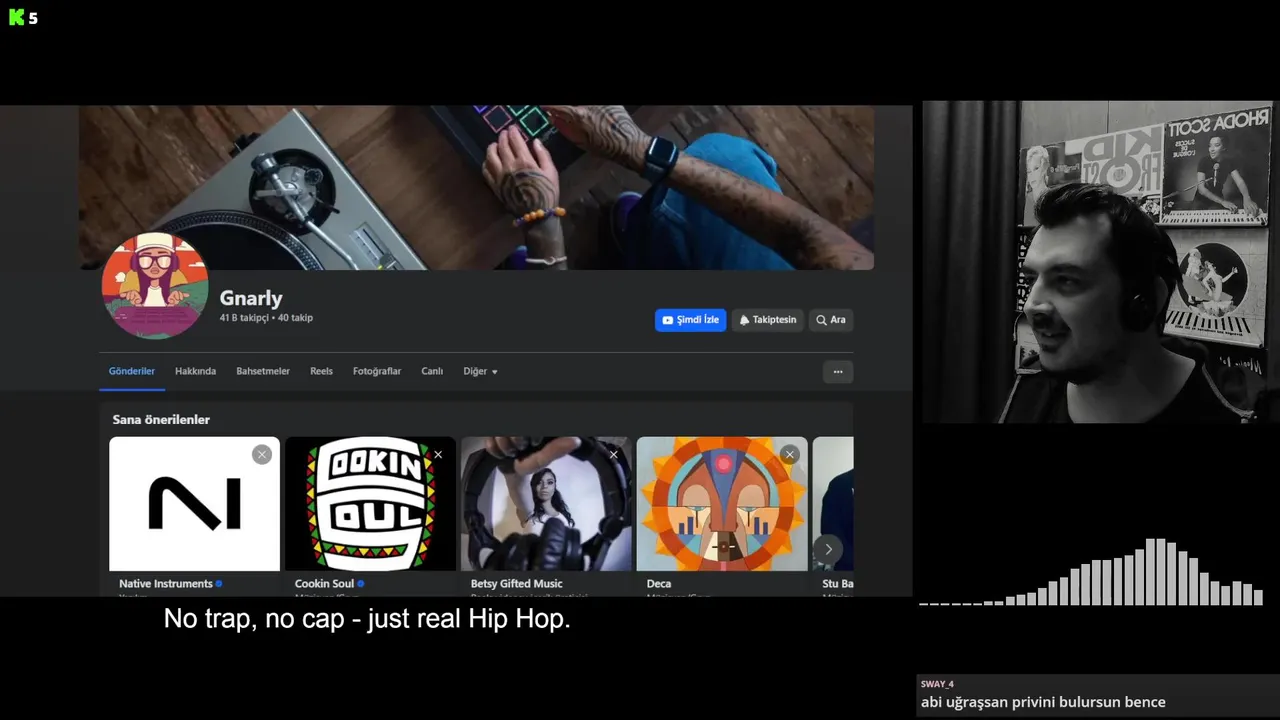The width and height of the screenshot is (1280, 720).
Task: Click the Betsy Gifted Music page name
Action: coord(517,584)
